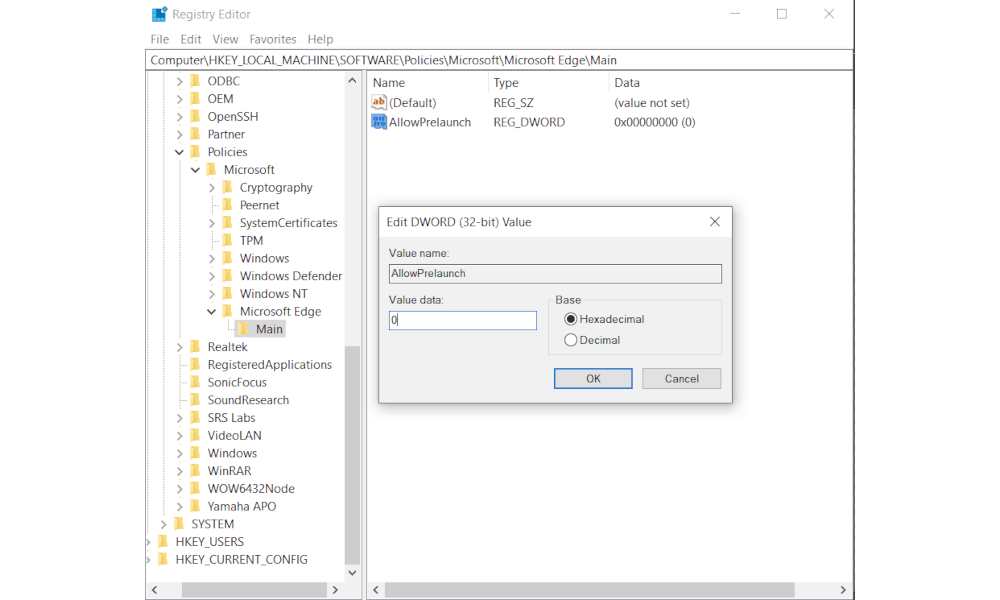Click the Value name field showing AllowPrelaunch

click(x=555, y=274)
